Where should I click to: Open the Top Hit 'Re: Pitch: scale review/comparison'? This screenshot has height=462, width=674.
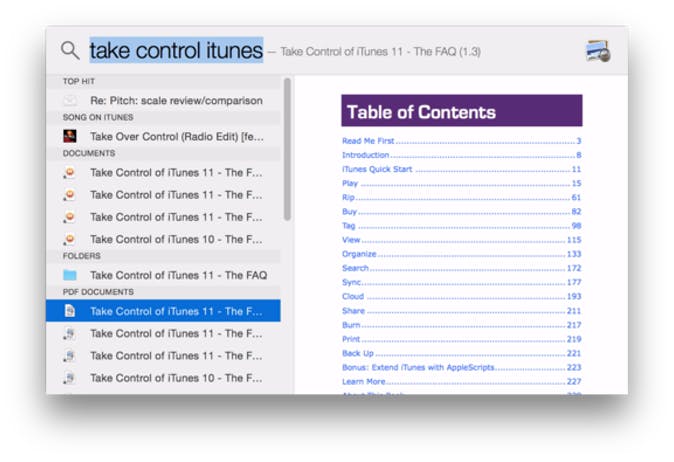coord(163,101)
